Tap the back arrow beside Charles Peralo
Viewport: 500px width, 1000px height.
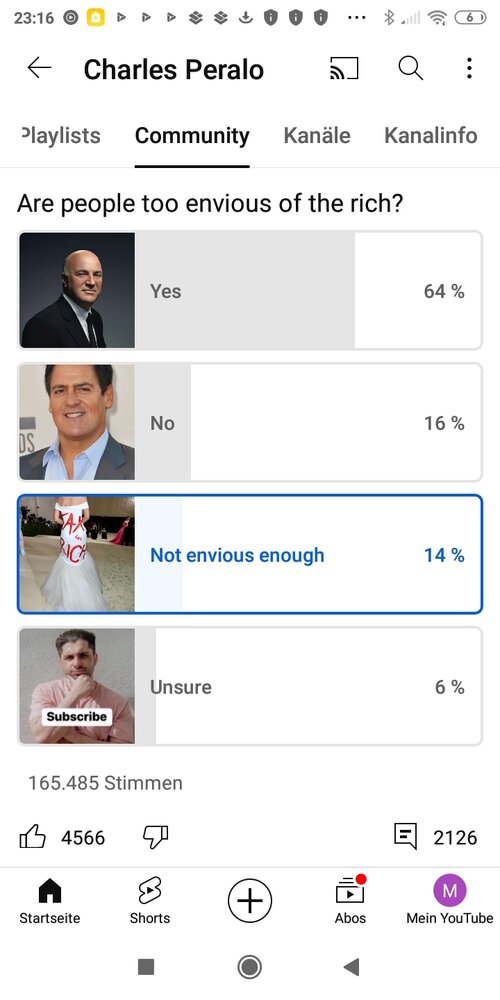click(x=39, y=68)
